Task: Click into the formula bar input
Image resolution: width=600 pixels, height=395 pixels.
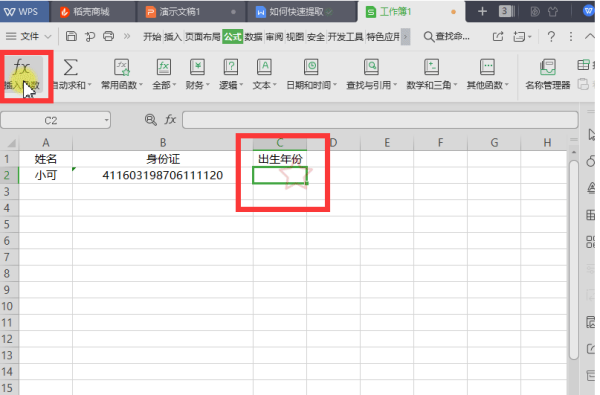Action: pos(380,120)
